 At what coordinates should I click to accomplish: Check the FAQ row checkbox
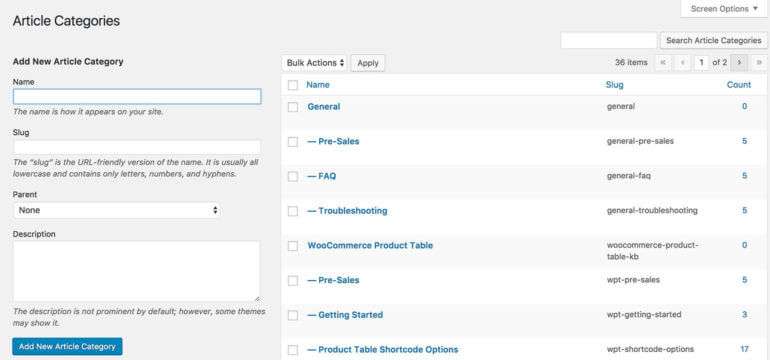click(293, 177)
